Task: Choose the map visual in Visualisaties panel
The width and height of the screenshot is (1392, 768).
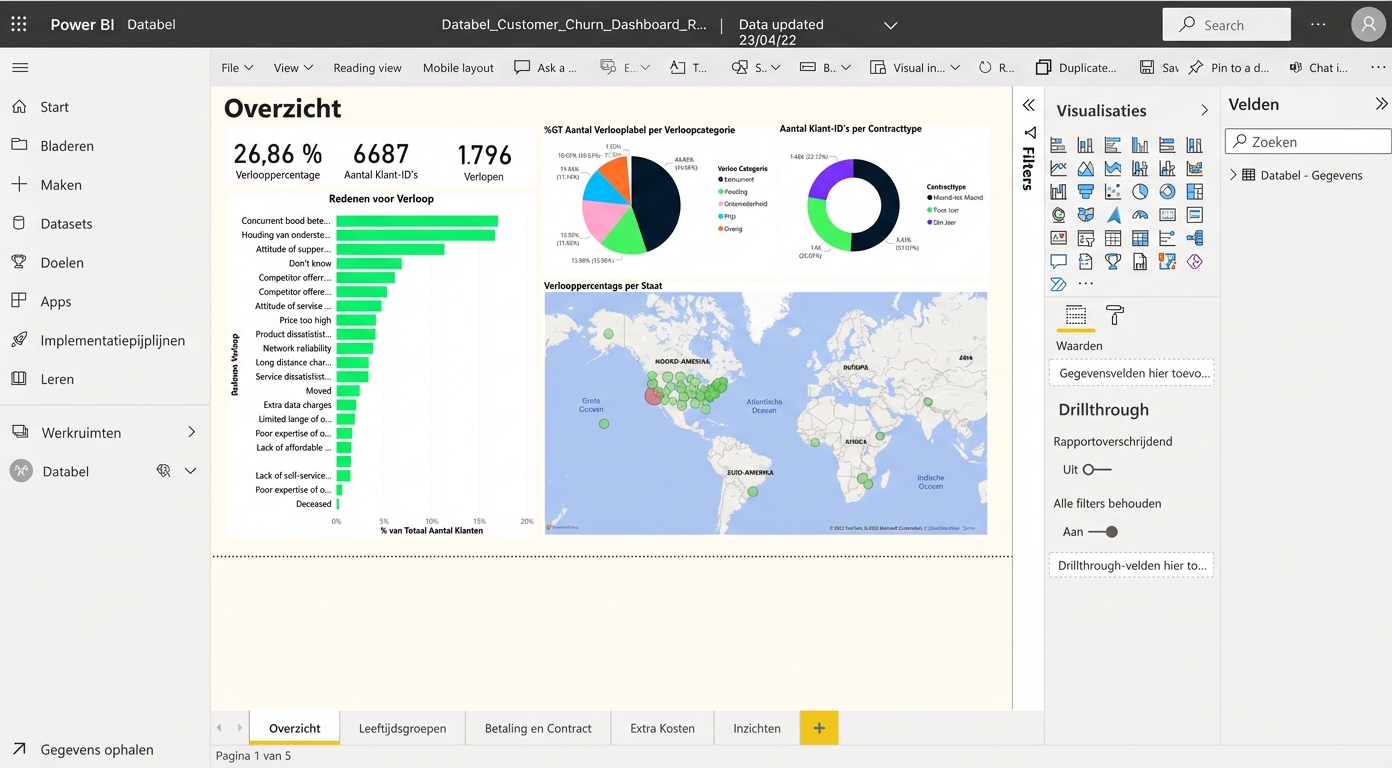Action: 1059,214
